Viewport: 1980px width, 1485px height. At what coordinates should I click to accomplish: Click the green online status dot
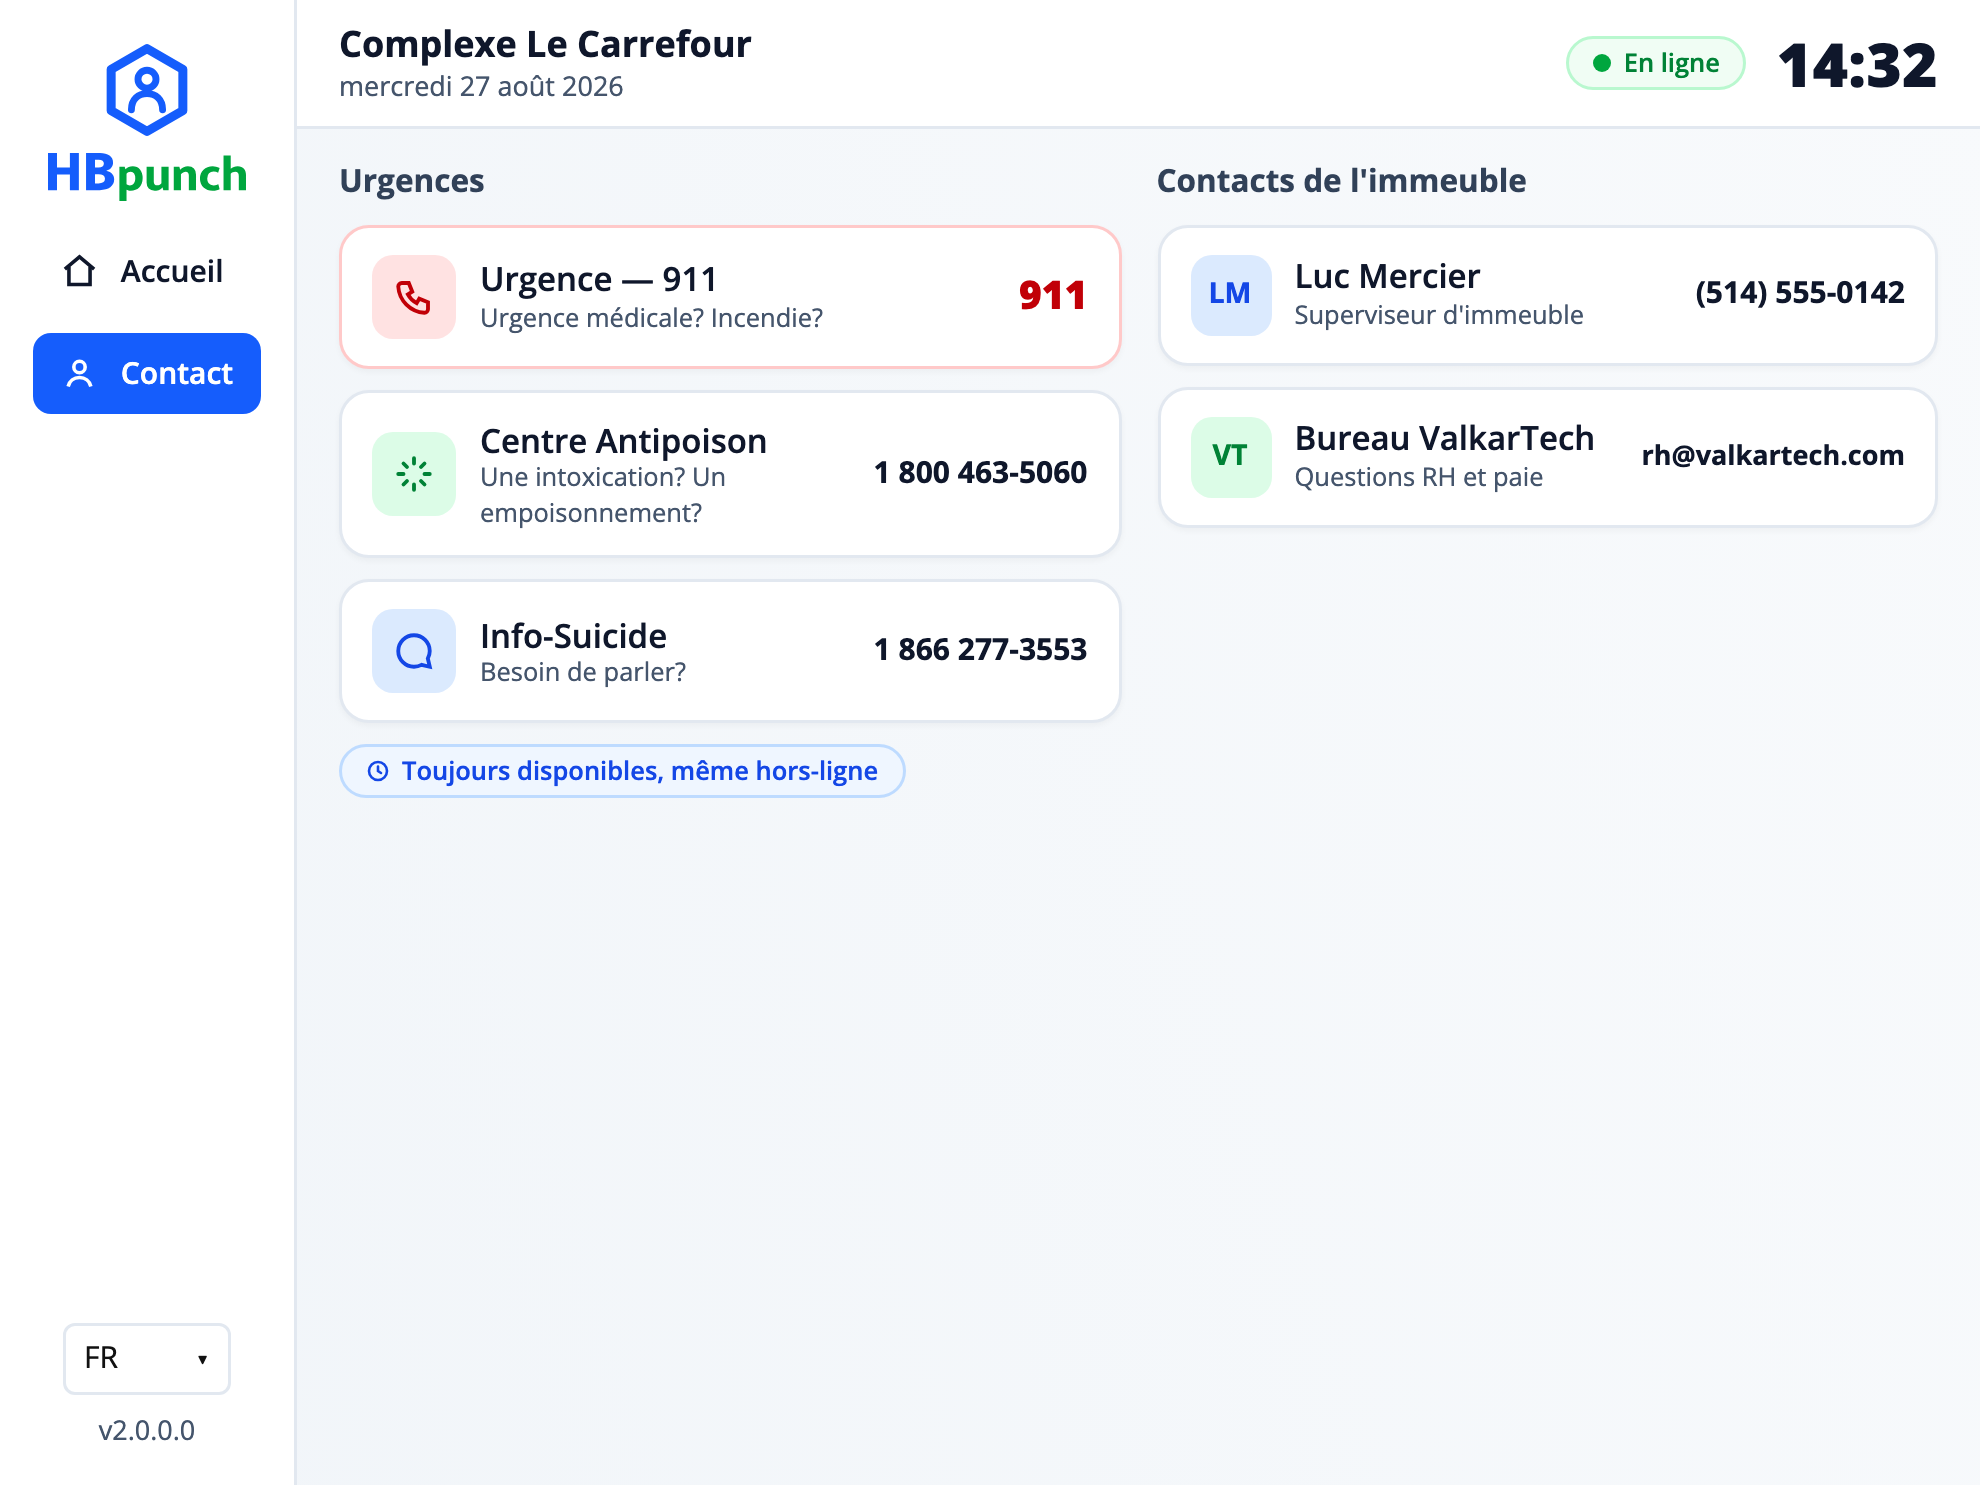point(1602,63)
